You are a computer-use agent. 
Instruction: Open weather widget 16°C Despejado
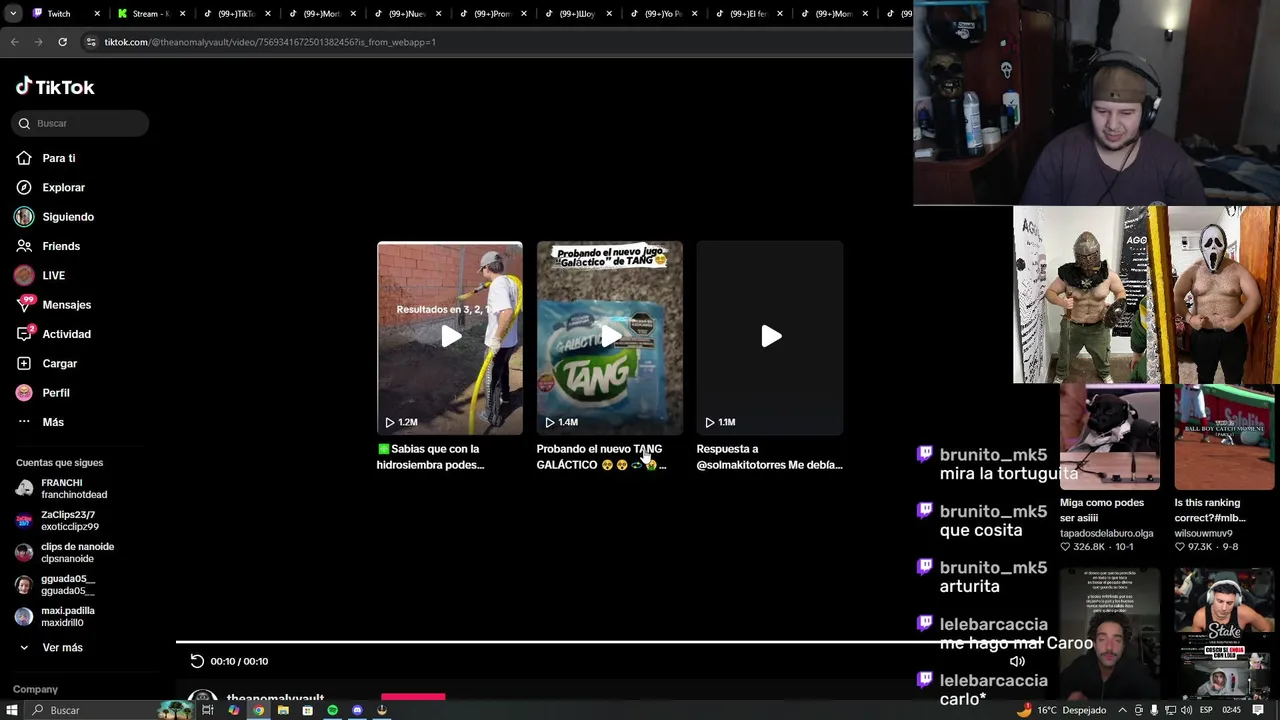[1060, 710]
